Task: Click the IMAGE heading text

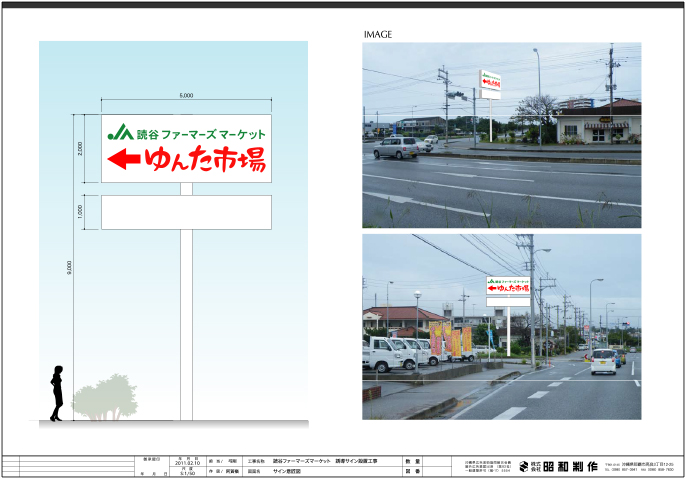Action: (378, 35)
